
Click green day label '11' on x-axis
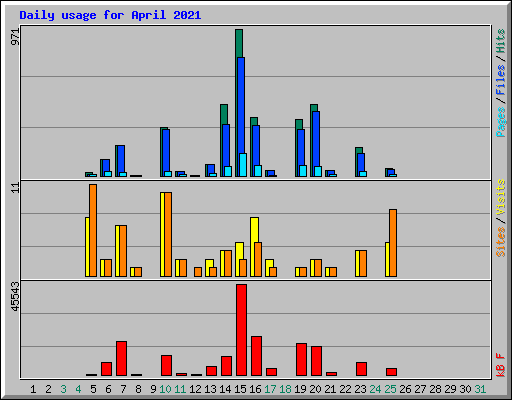point(180,389)
